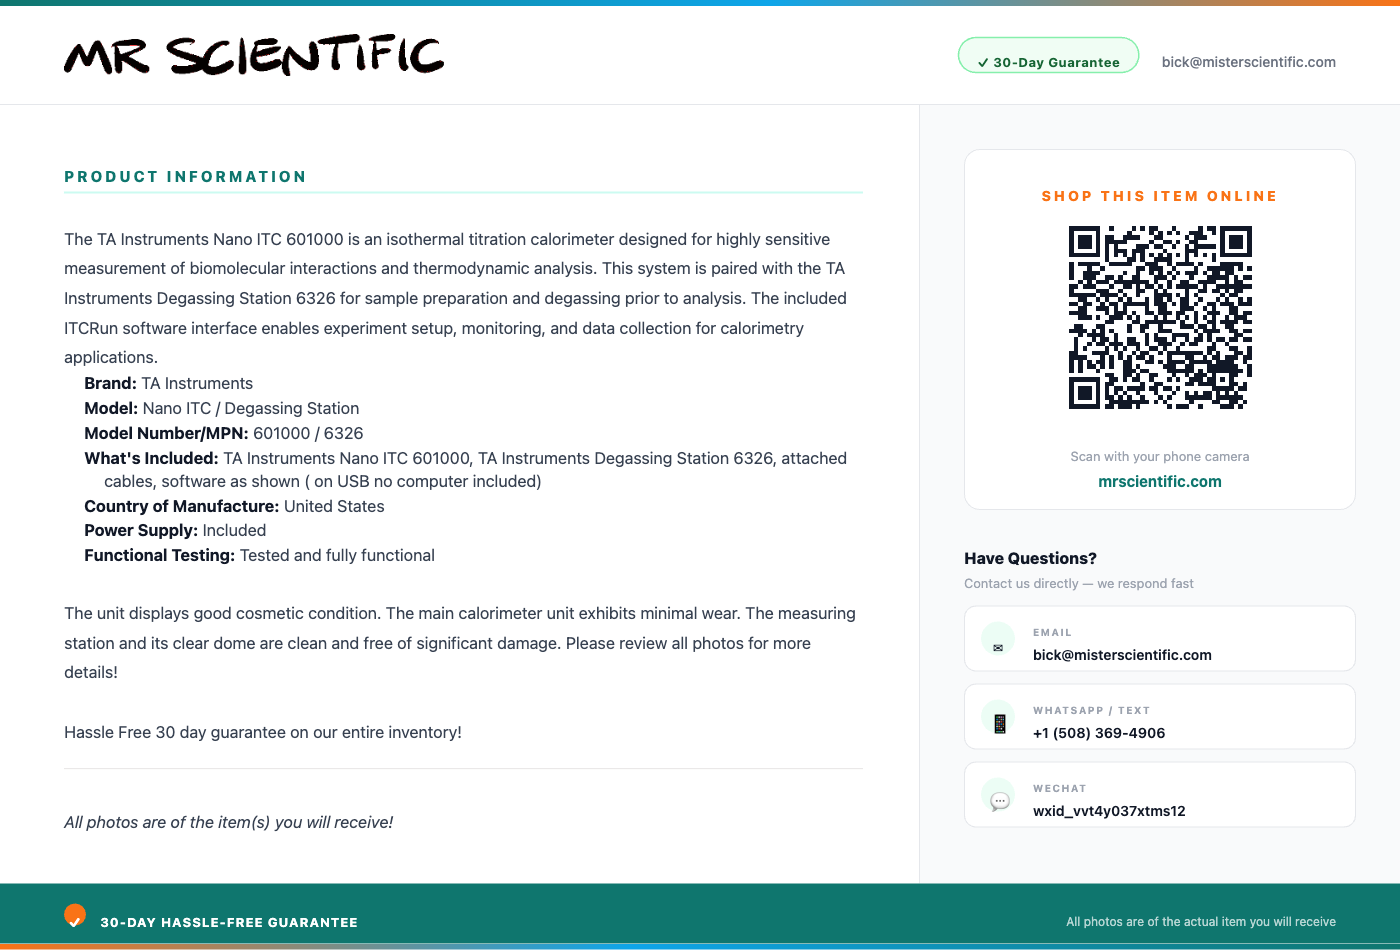Click the WeChat ID wxid_vvt4y037xtms12
This screenshot has width=1400, height=950.
point(1109,811)
